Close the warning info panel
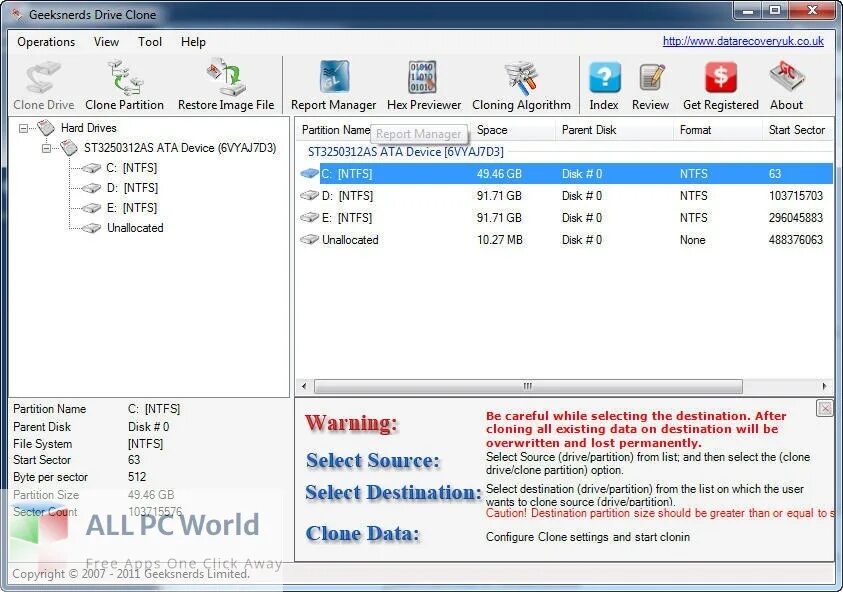843x592 pixels. point(825,408)
